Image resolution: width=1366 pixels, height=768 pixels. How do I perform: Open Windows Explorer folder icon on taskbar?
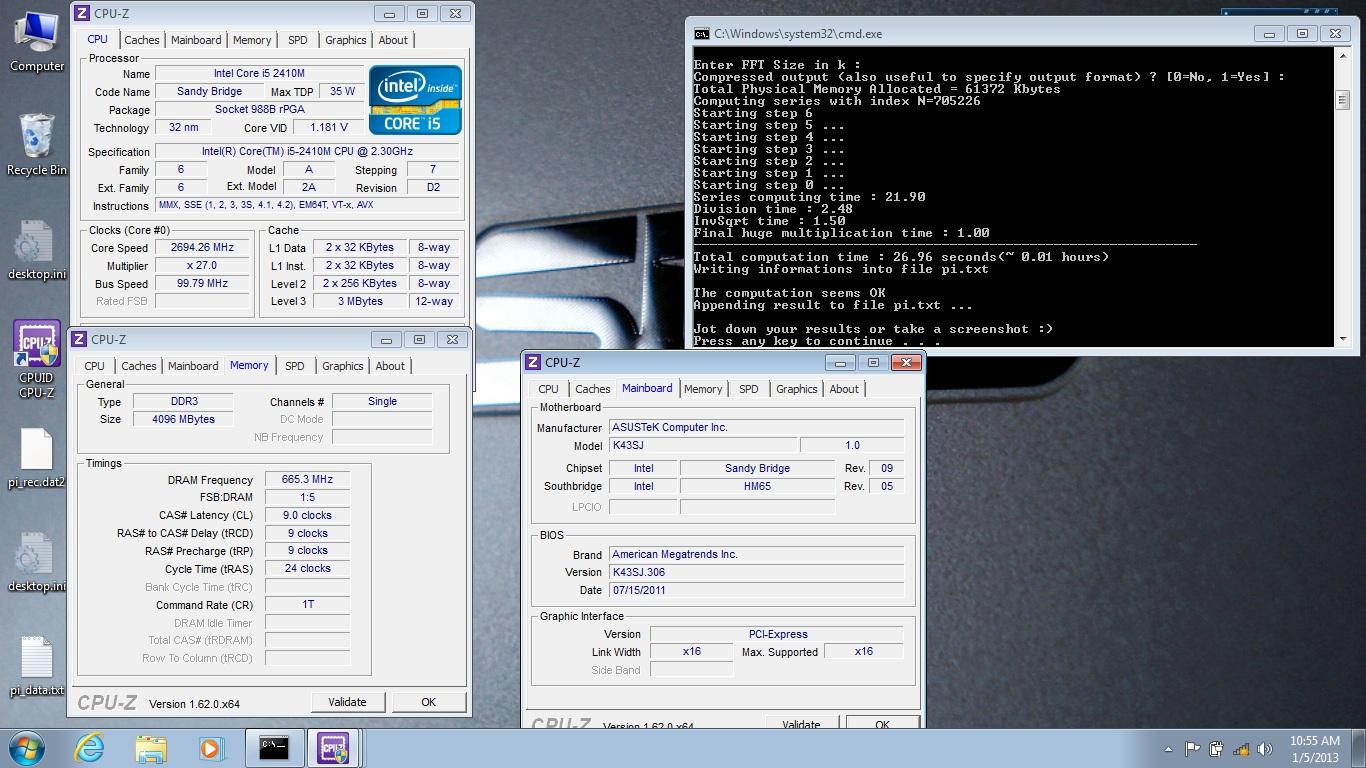(151, 748)
